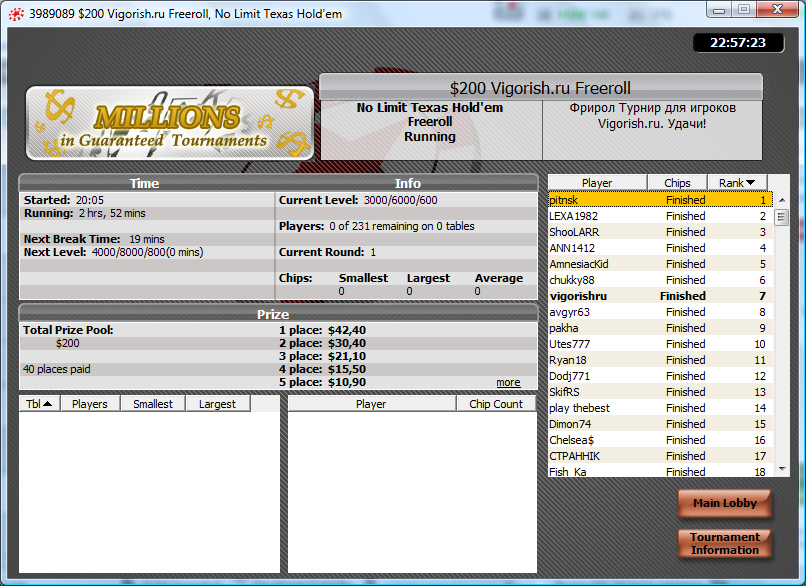Close the tournament lobby window

(x=778, y=10)
